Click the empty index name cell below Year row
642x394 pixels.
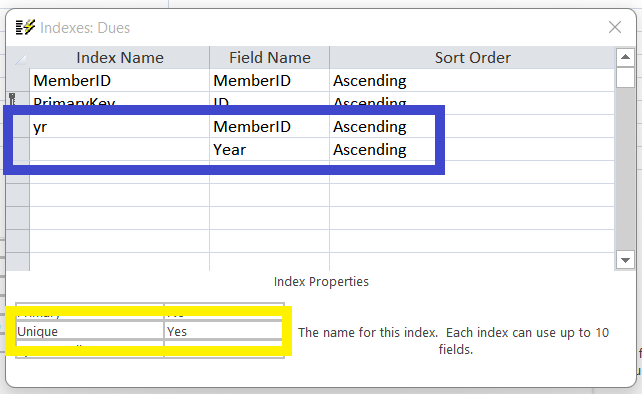point(120,172)
